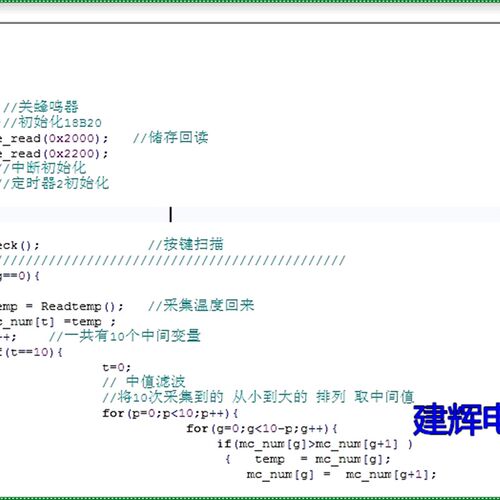Click the long slash comment divider line

(x=173, y=260)
